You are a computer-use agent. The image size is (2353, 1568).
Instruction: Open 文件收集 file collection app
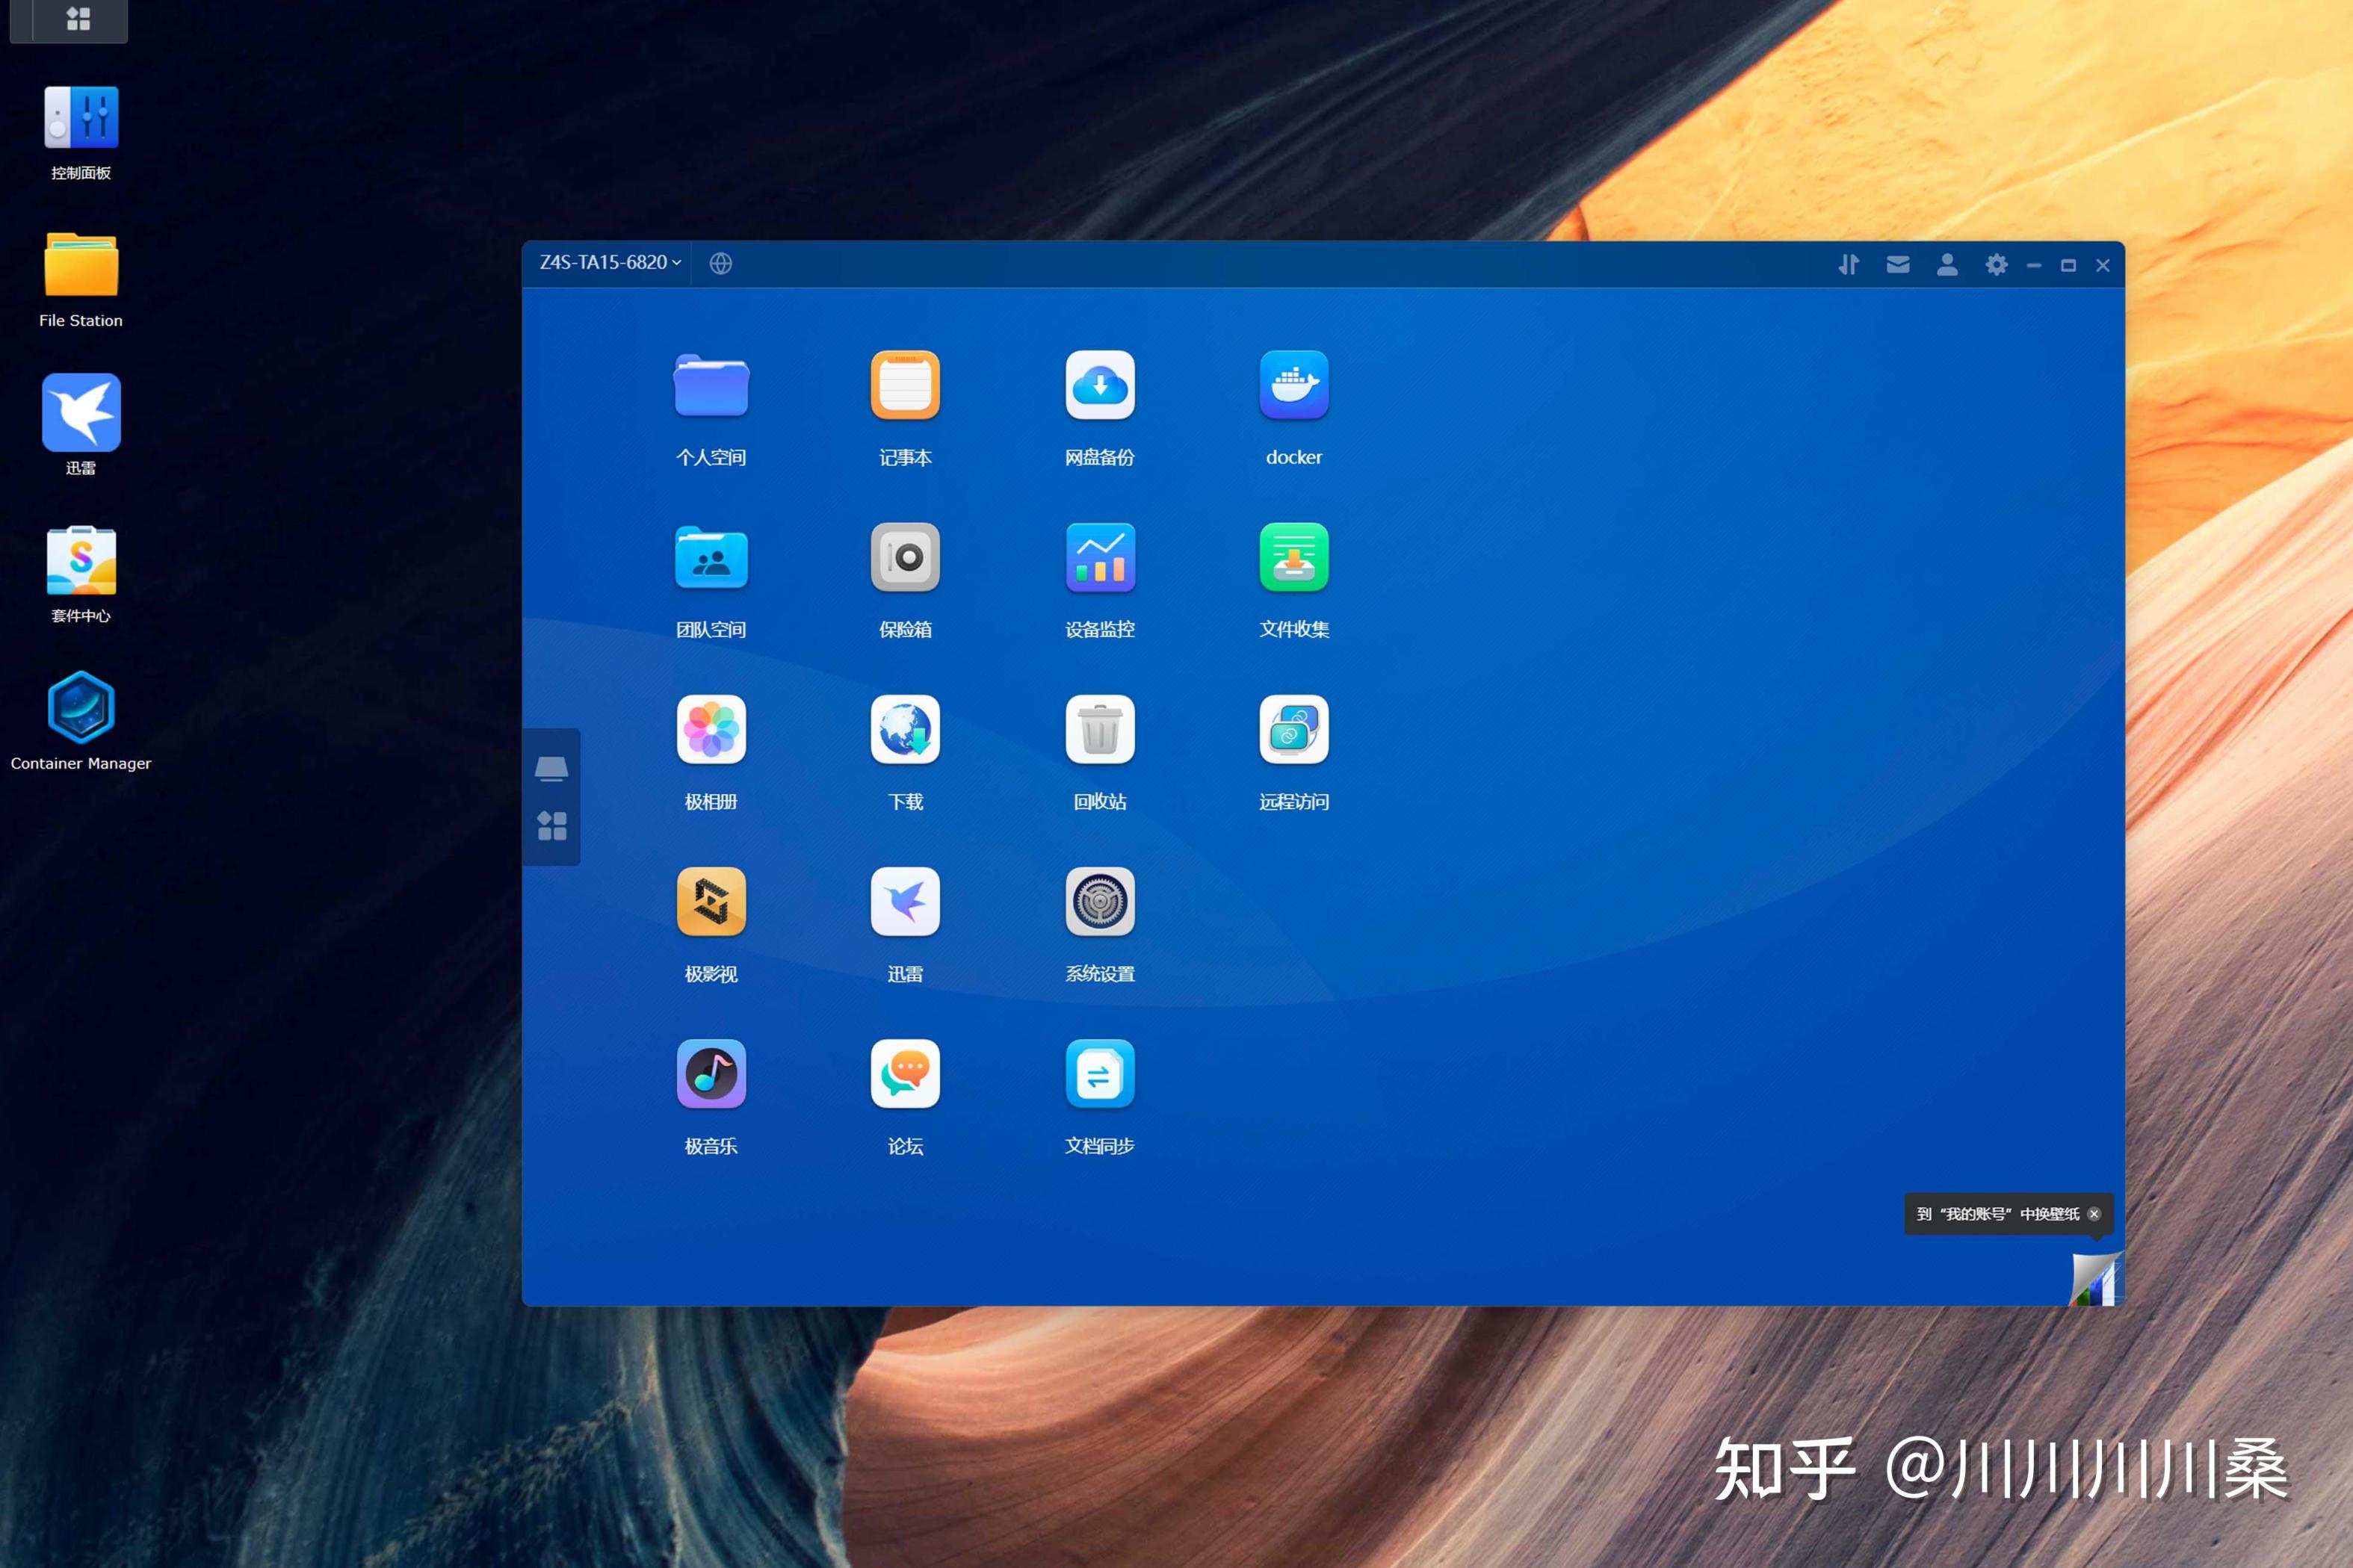(x=1293, y=558)
